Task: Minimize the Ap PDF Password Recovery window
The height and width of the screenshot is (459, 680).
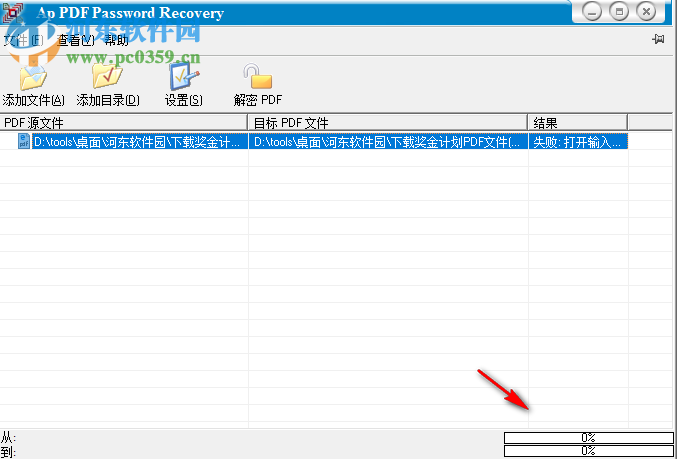Action: click(x=592, y=12)
